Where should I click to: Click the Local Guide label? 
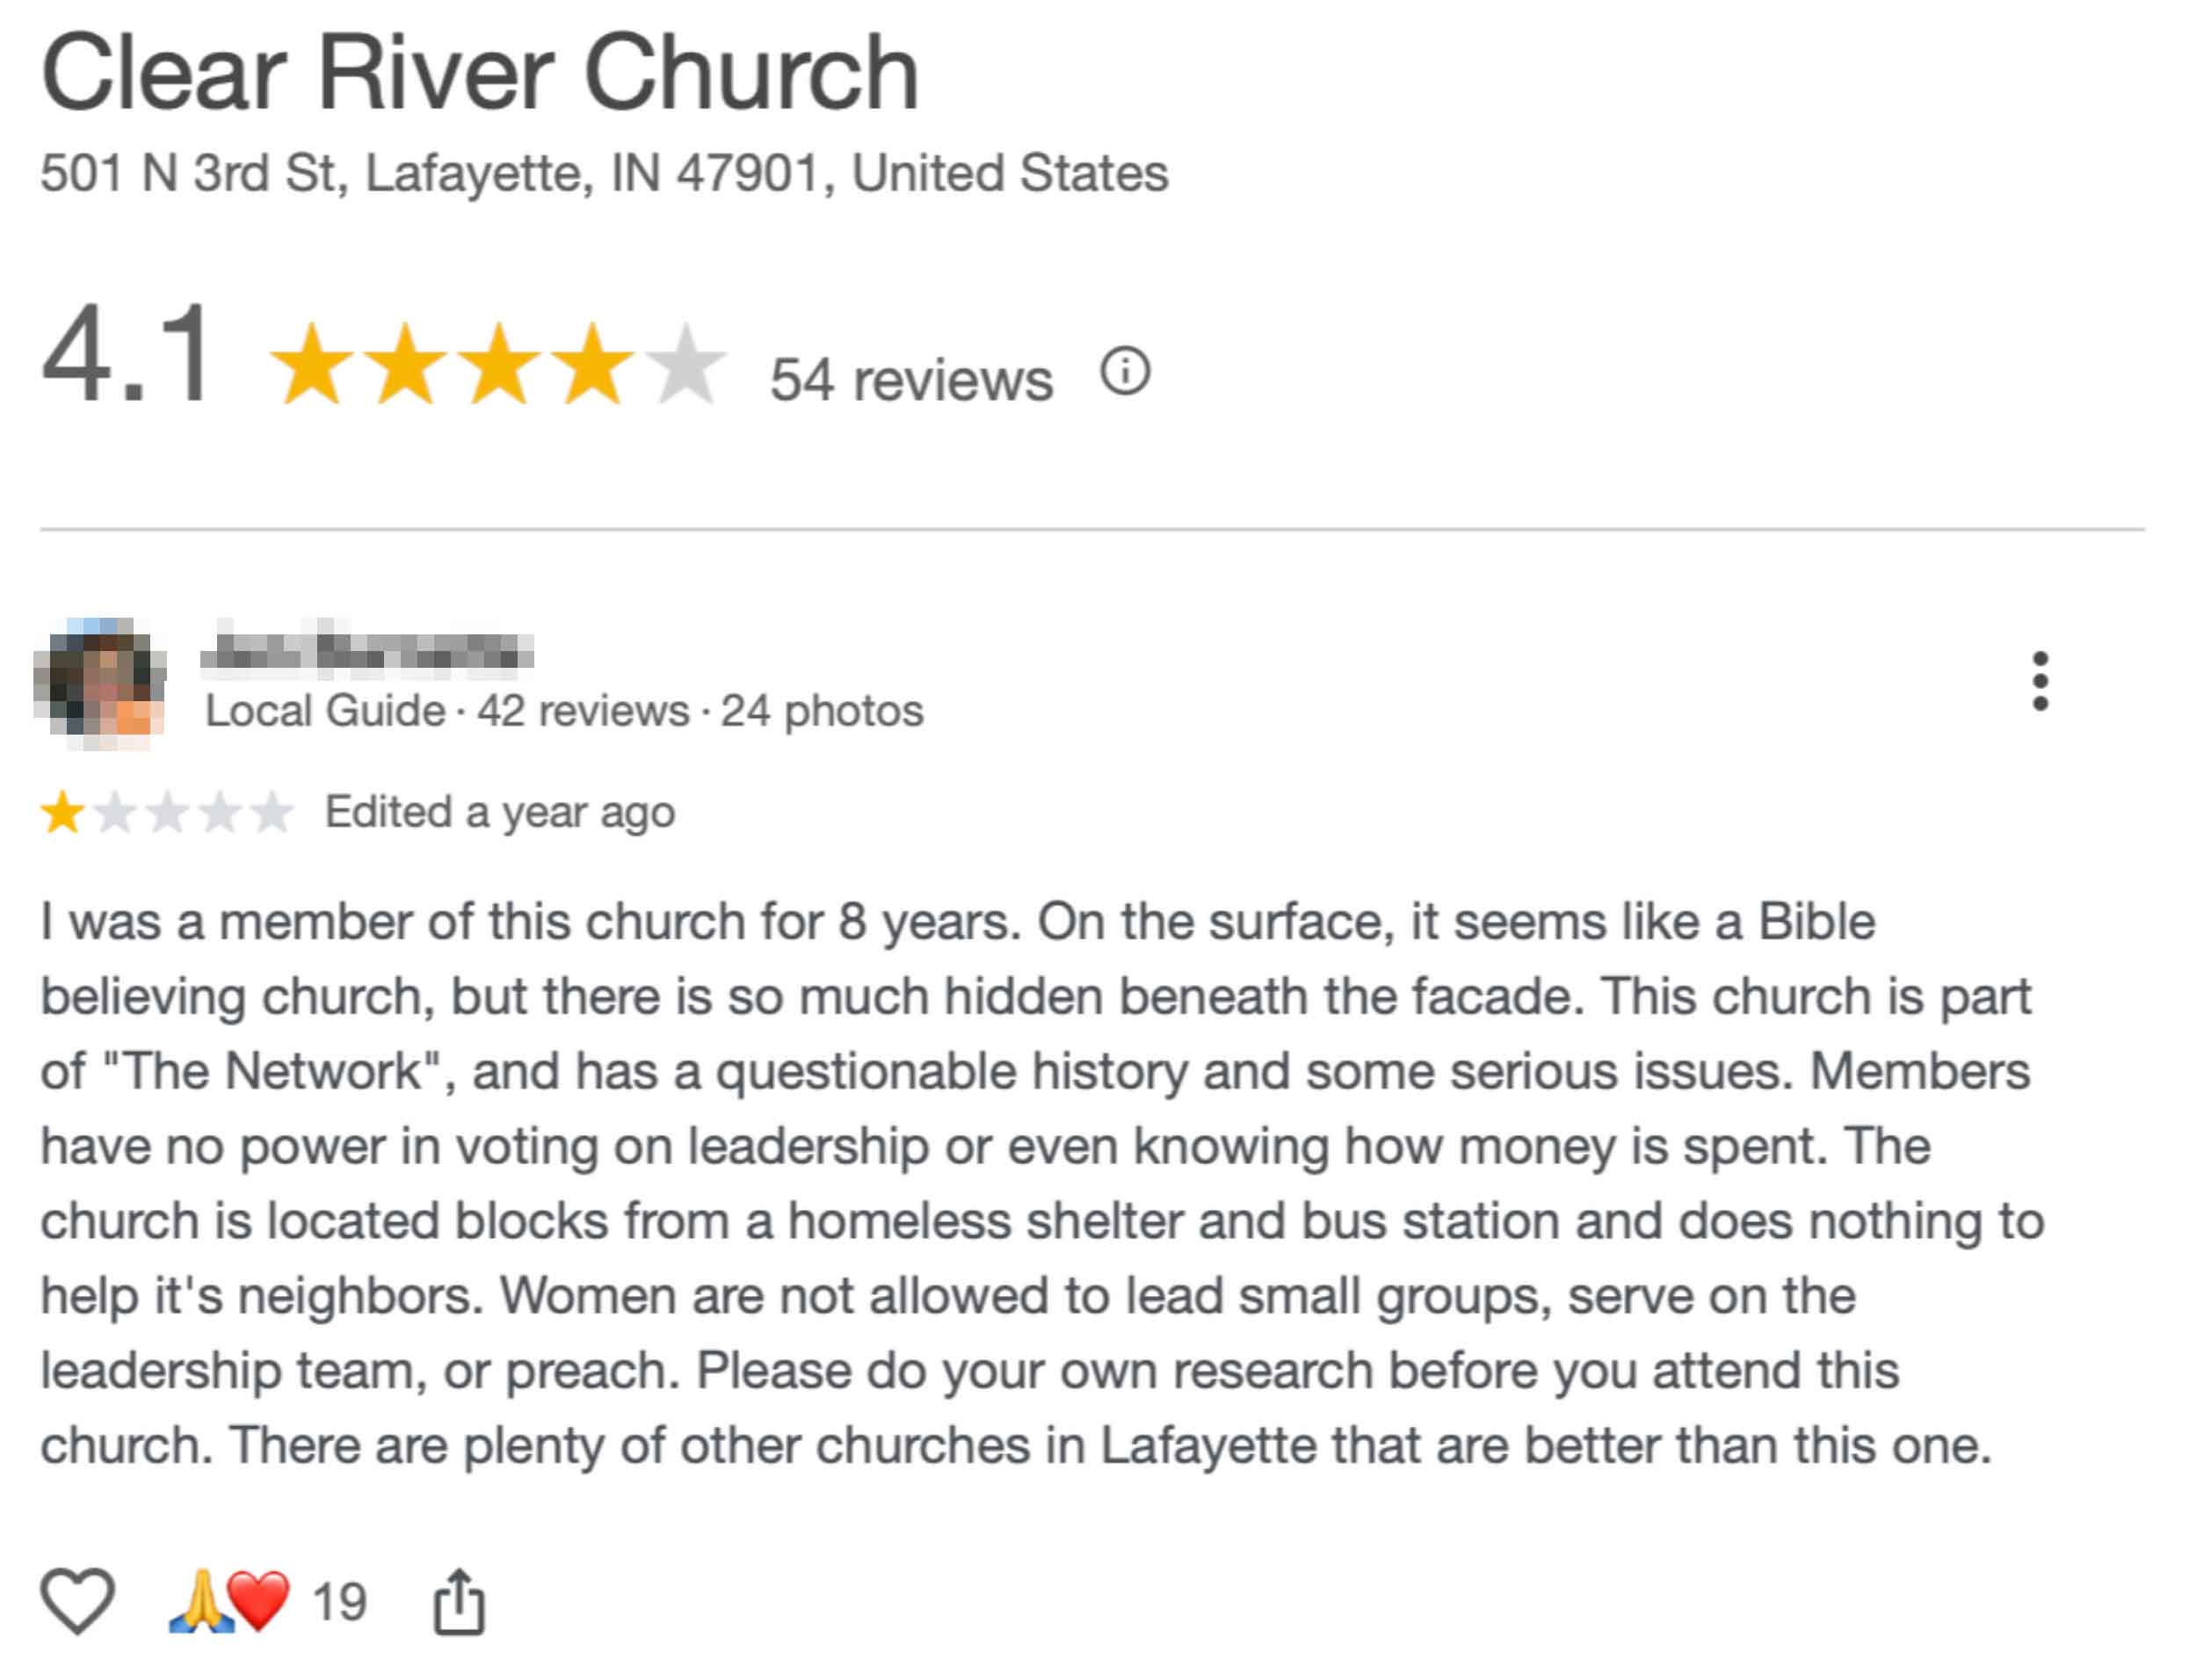click(325, 711)
